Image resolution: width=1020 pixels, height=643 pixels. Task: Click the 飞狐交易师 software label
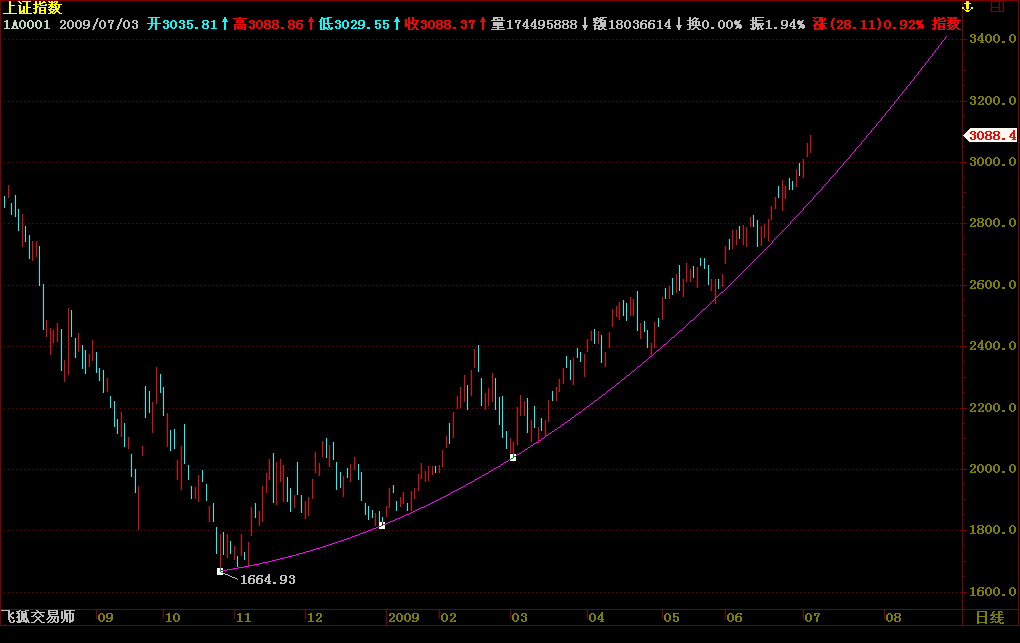click(x=38, y=617)
